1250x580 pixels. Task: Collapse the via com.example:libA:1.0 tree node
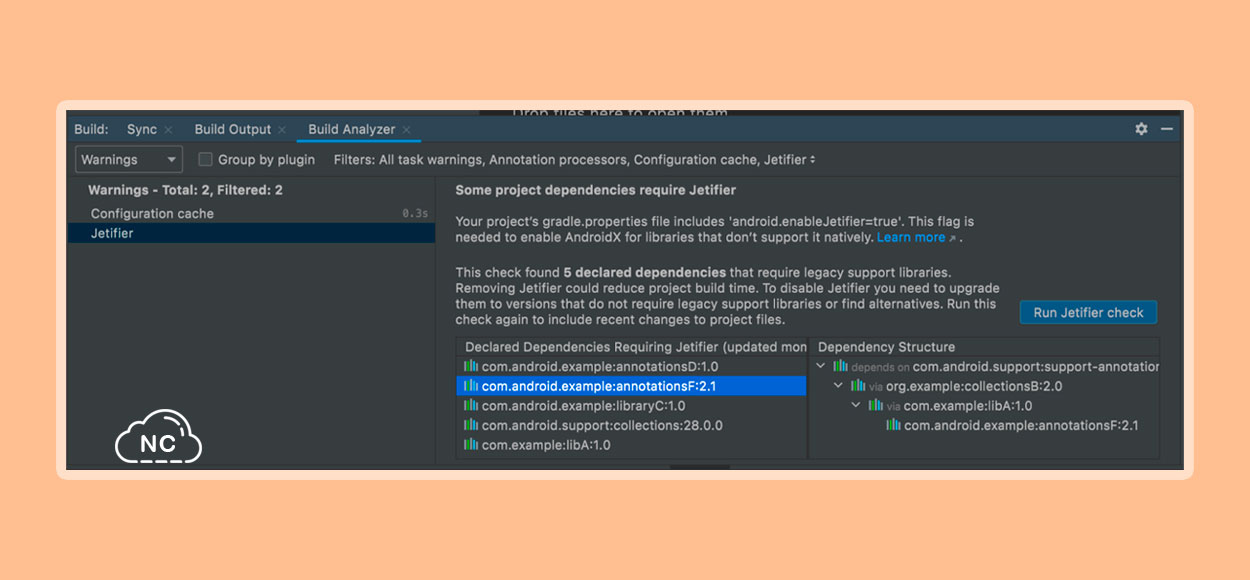point(856,406)
